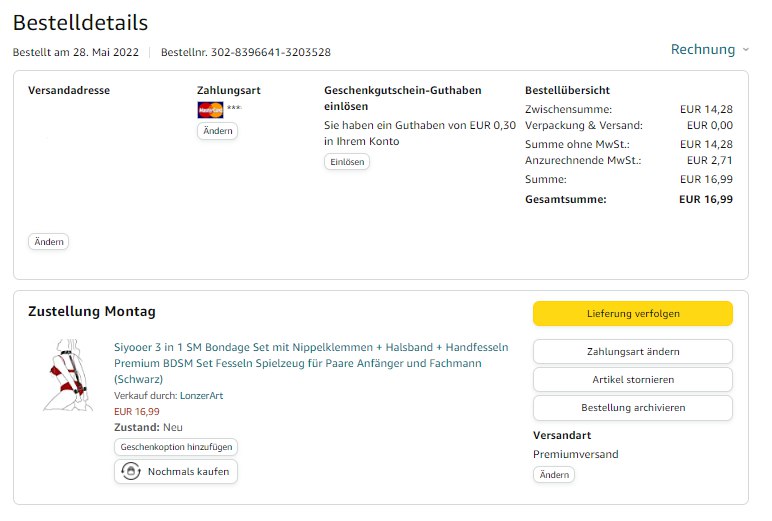Track delivery with Lieferung verfolgen
This screenshot has width=772, height=521.
[x=632, y=314]
